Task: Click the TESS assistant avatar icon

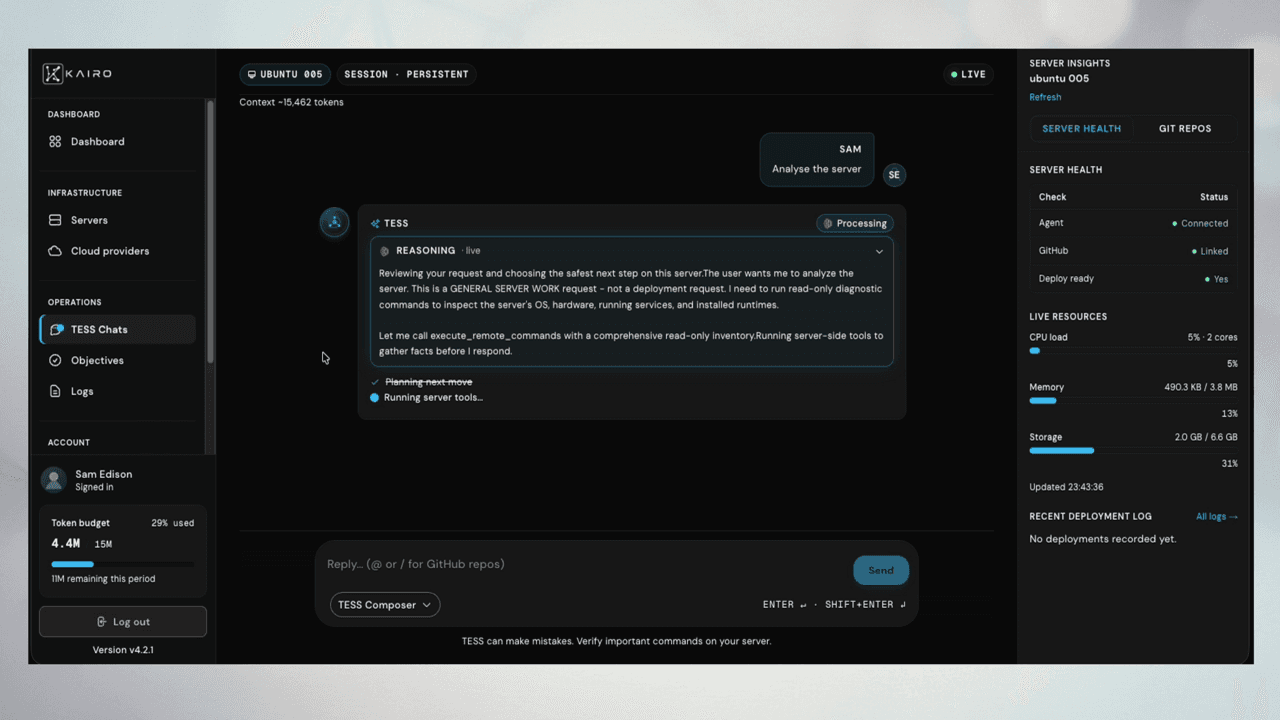Action: [x=334, y=223]
